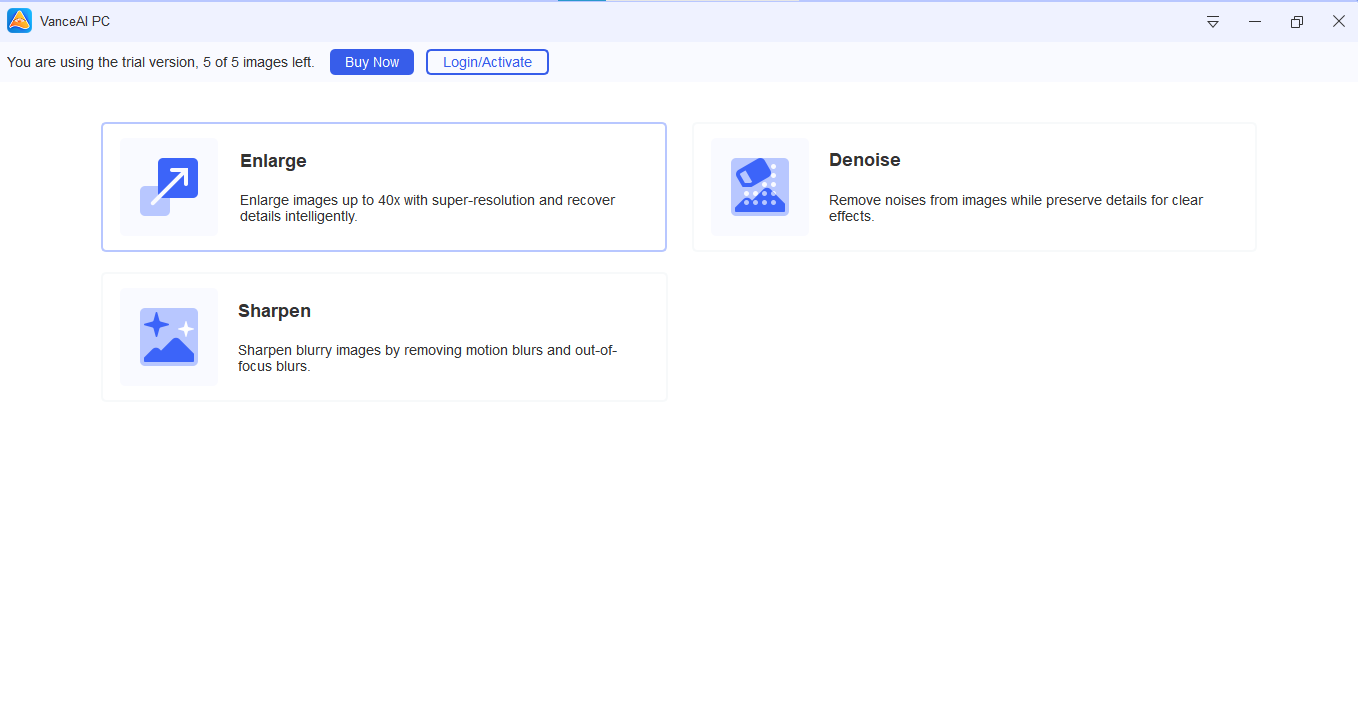Click the VanceAI PC logo icon

coord(20,21)
